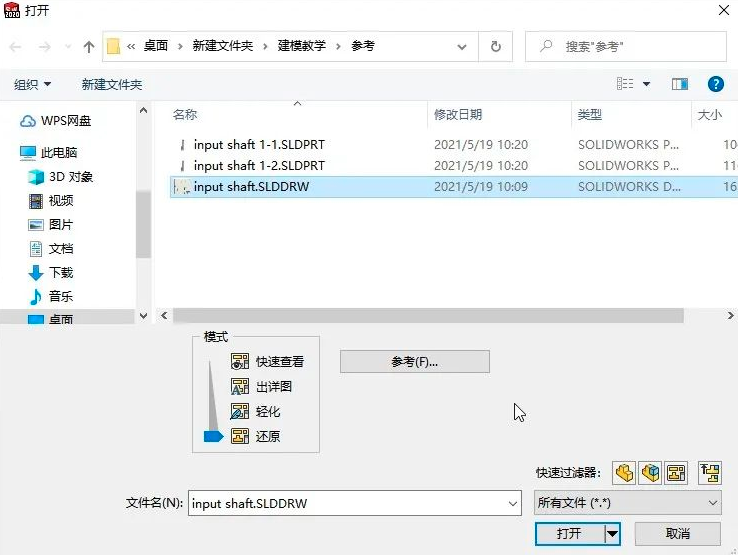738x555 pixels.
Task: Click the 参考(F)... button
Action: (415, 362)
